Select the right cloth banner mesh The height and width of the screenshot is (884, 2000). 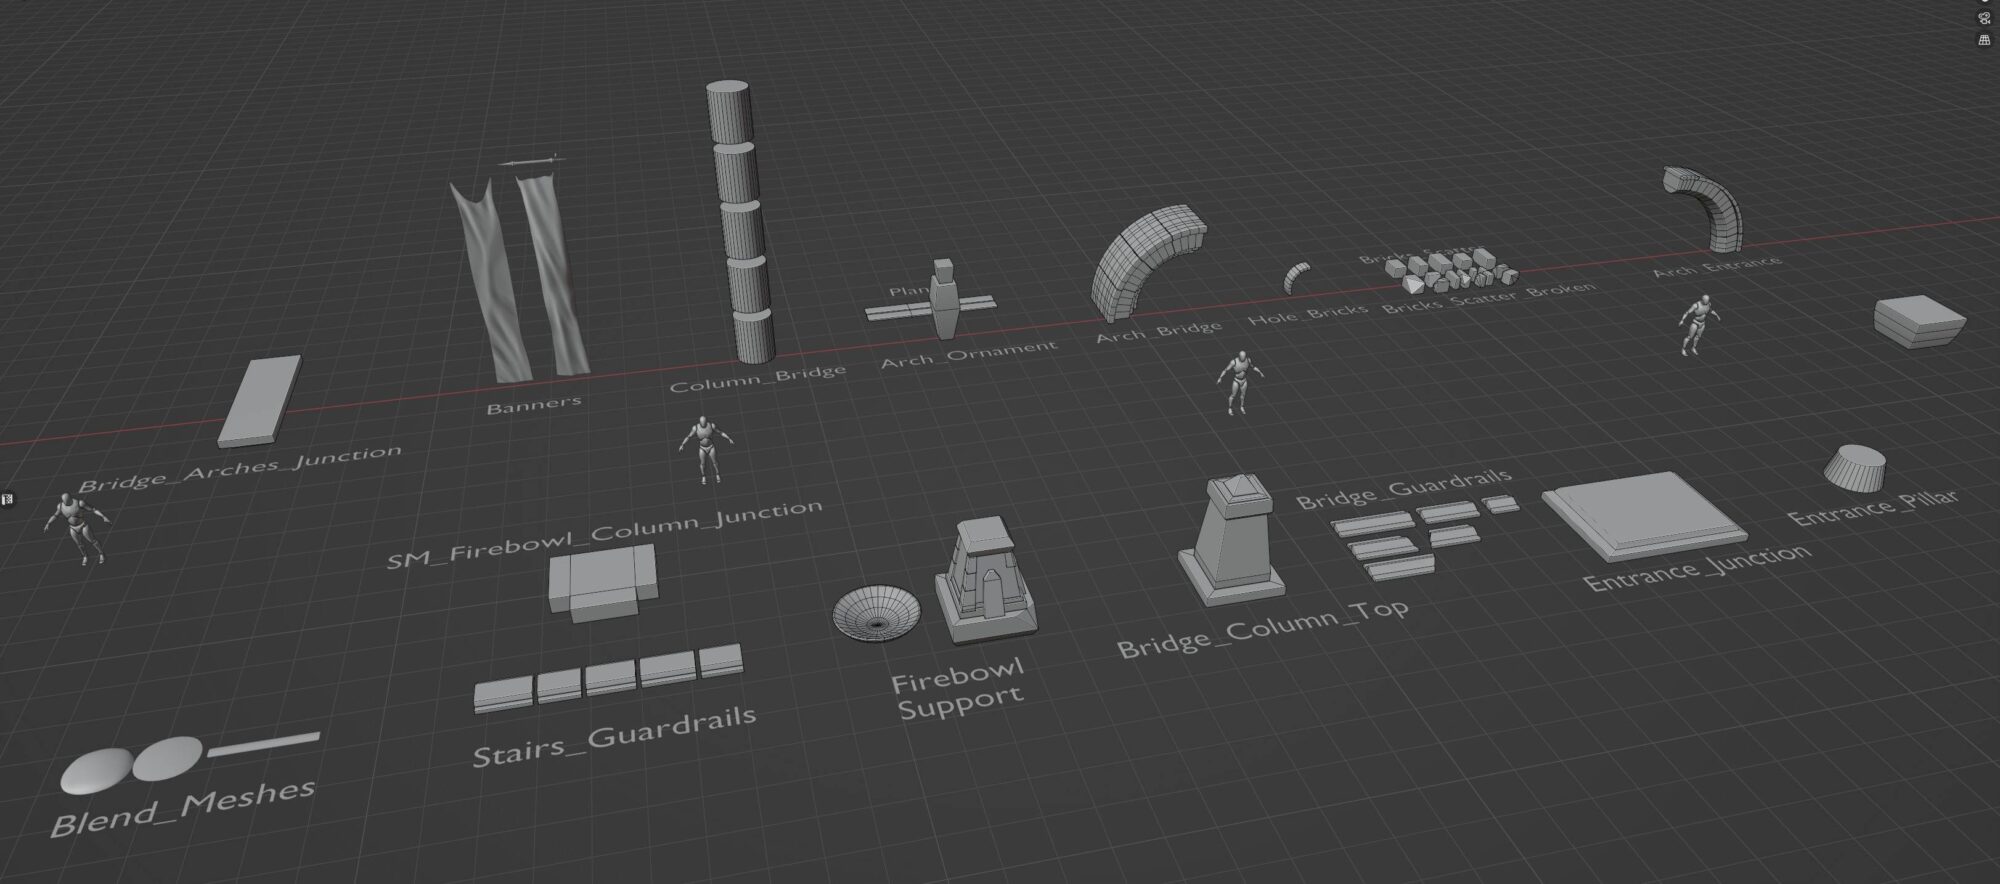click(x=555, y=275)
